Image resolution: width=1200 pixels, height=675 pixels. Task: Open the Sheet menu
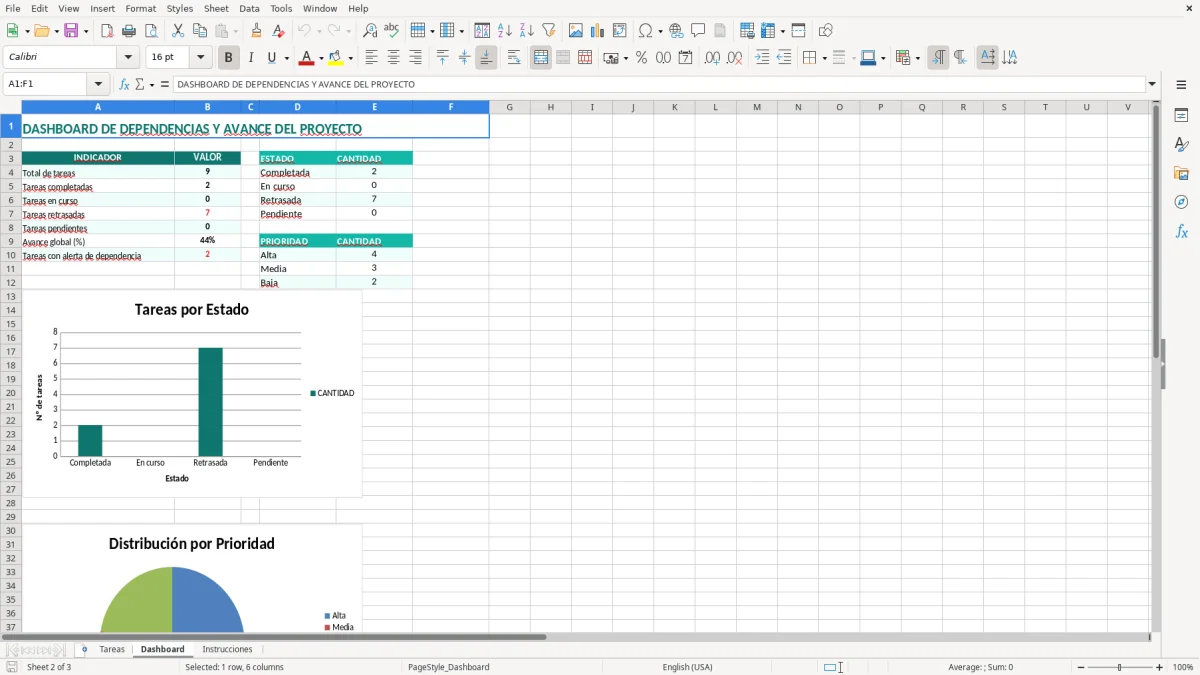pos(216,8)
